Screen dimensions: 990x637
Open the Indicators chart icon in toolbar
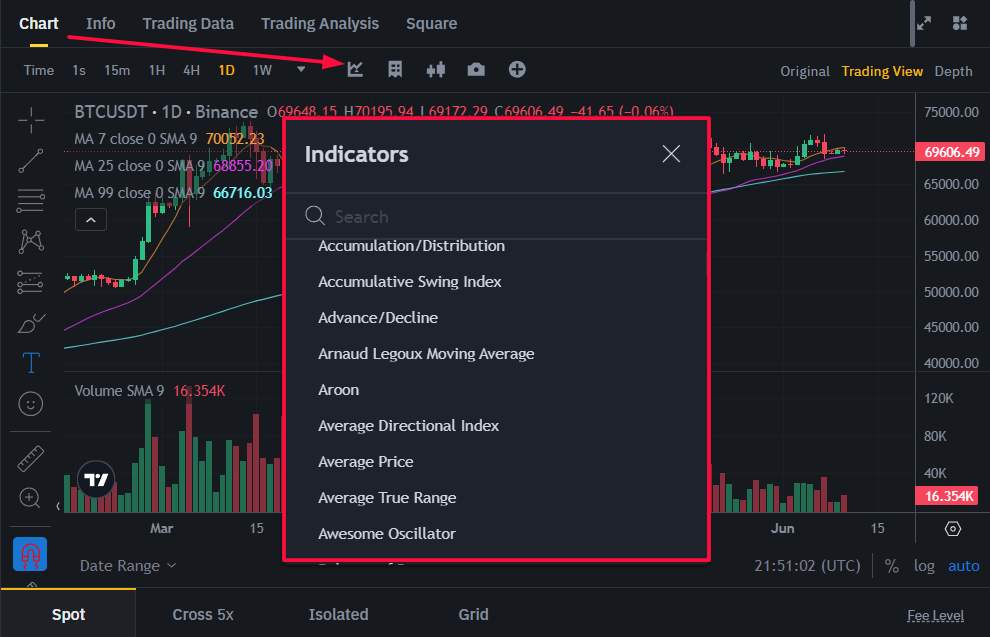coord(355,69)
